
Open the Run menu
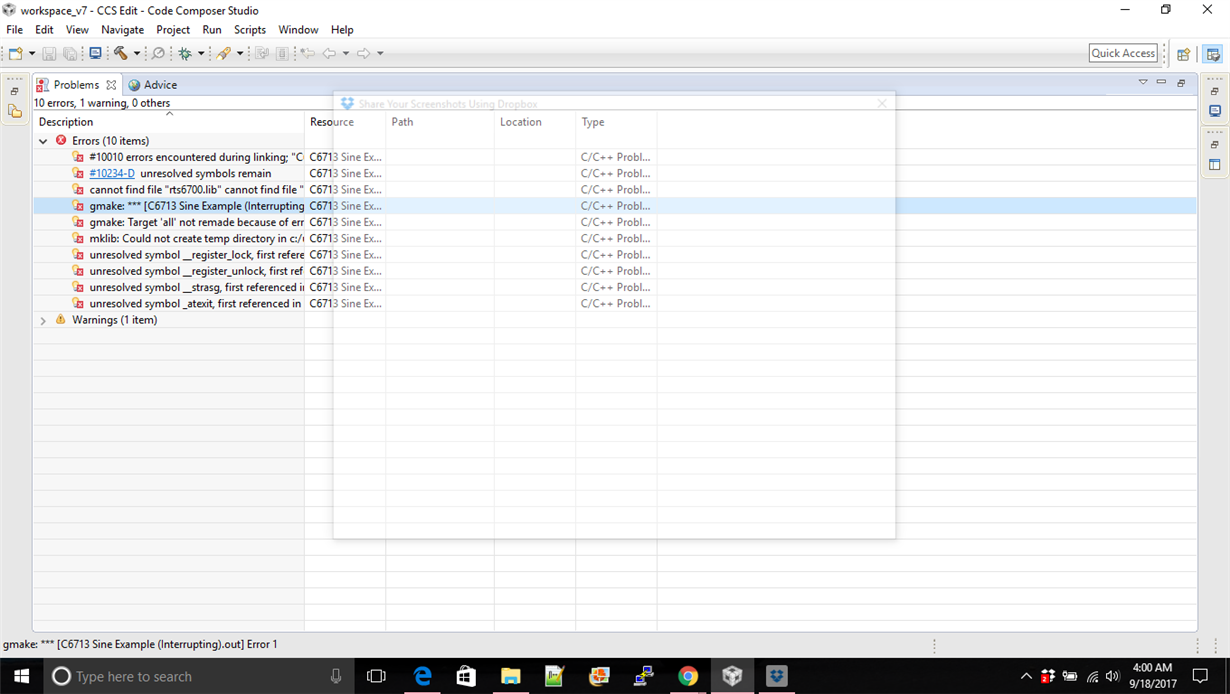click(212, 30)
